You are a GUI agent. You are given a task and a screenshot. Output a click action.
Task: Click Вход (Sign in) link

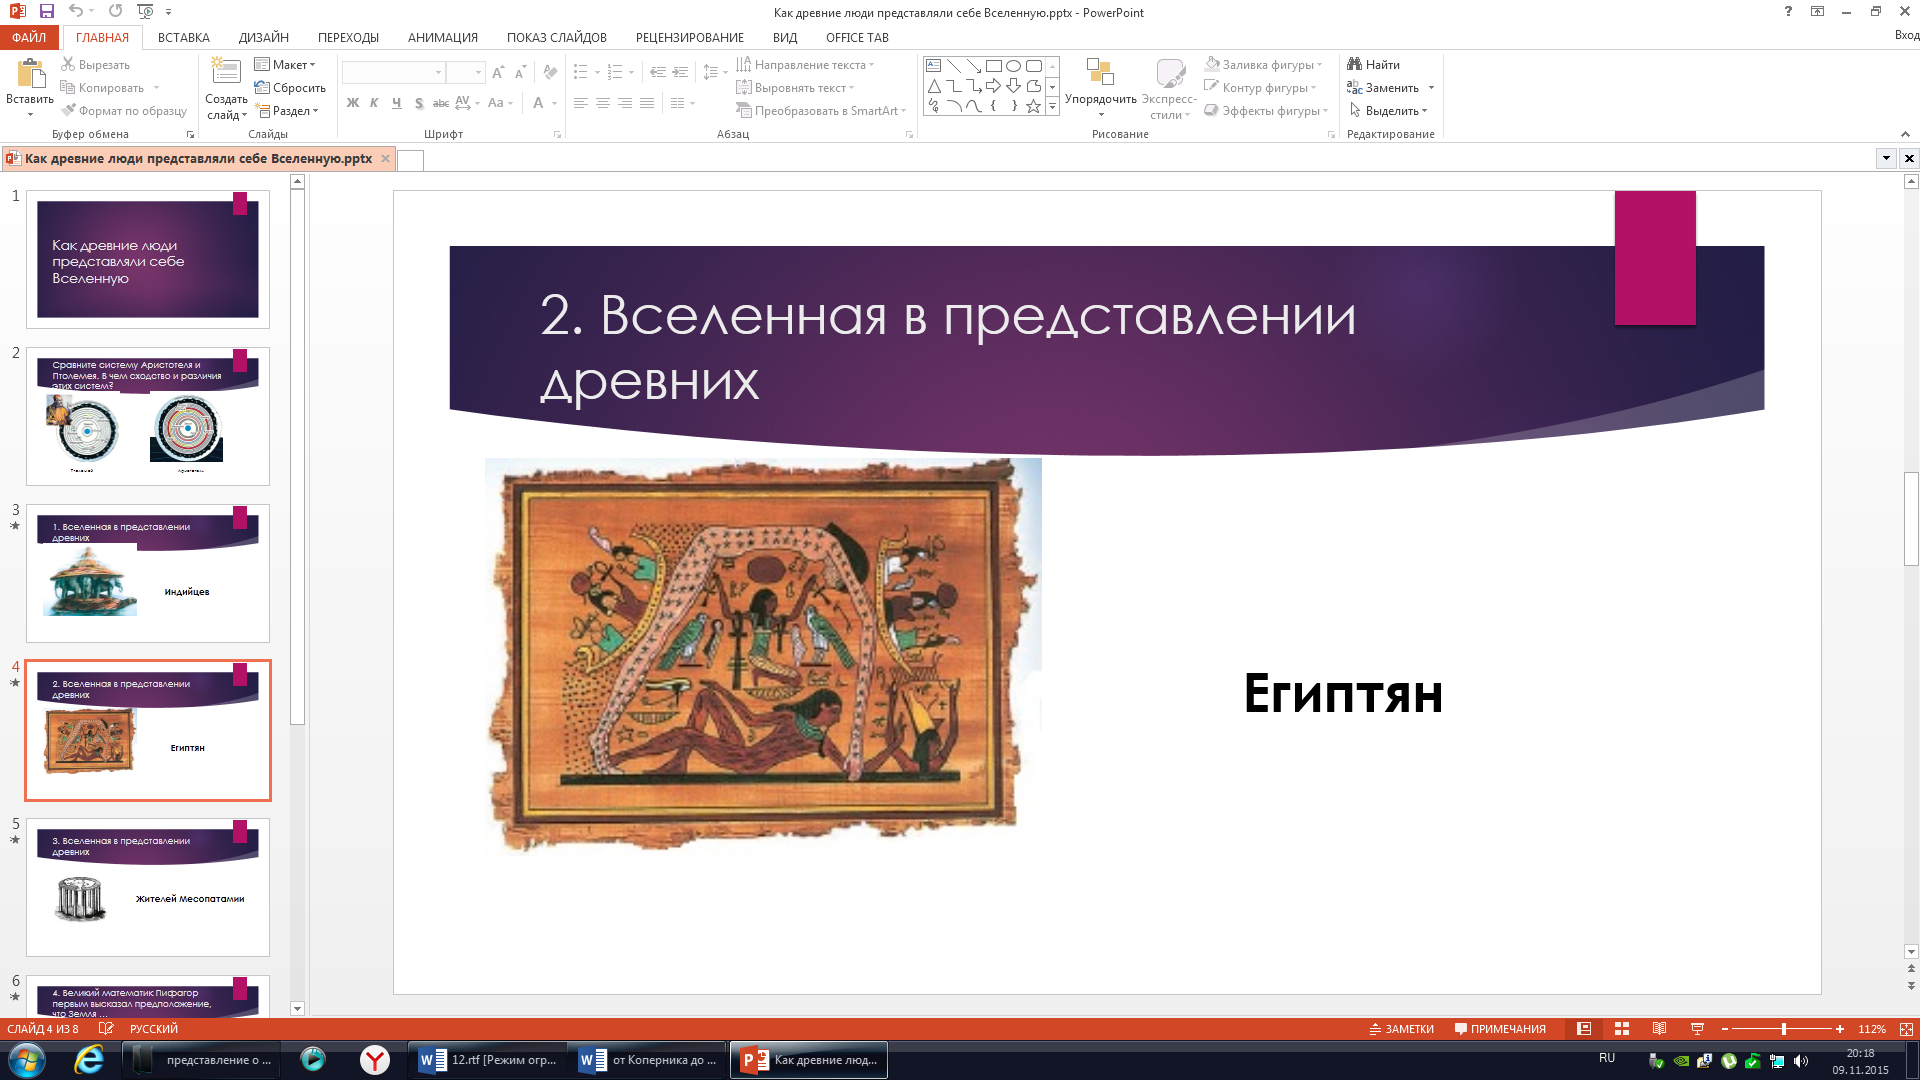click(1906, 35)
